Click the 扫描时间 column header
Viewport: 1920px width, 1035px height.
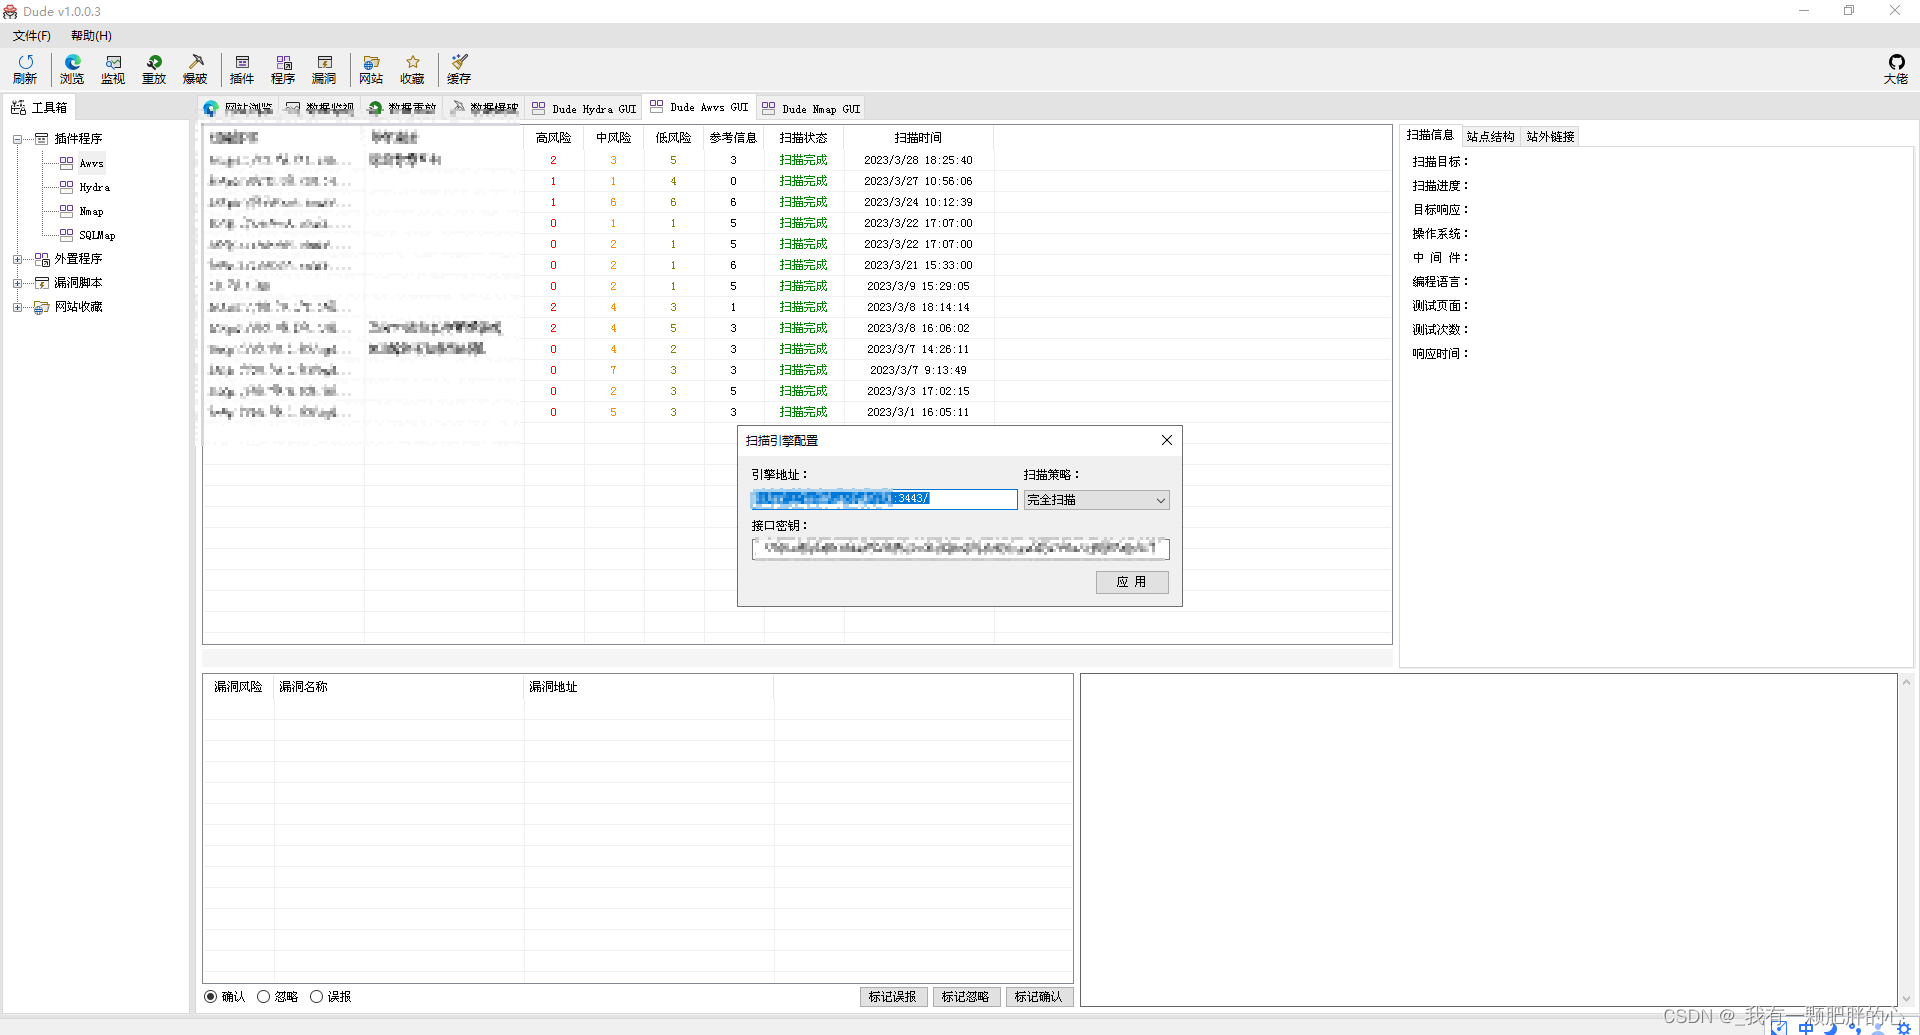(x=918, y=138)
